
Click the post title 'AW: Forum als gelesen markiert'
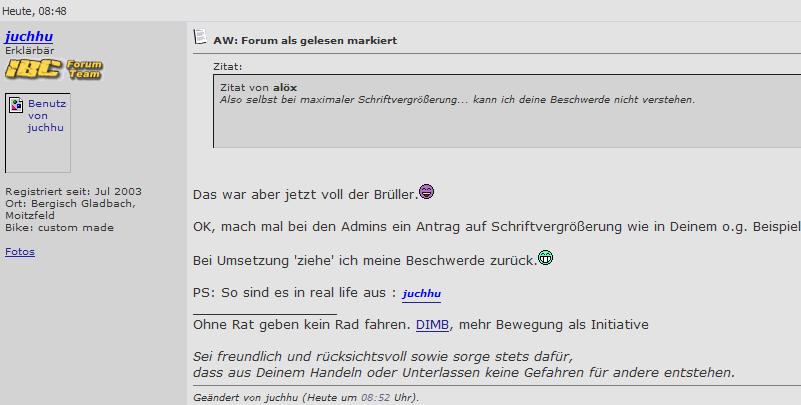pos(305,40)
